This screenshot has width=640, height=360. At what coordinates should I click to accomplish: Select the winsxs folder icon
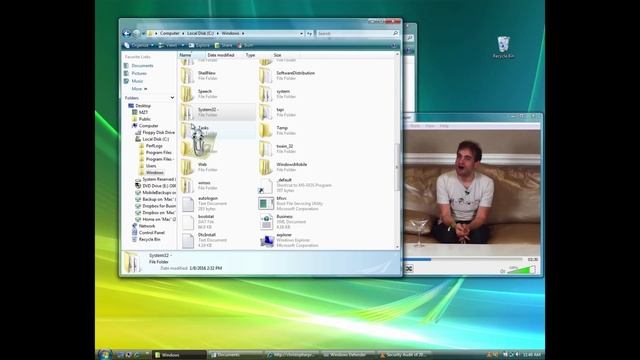pyautogui.click(x=188, y=185)
